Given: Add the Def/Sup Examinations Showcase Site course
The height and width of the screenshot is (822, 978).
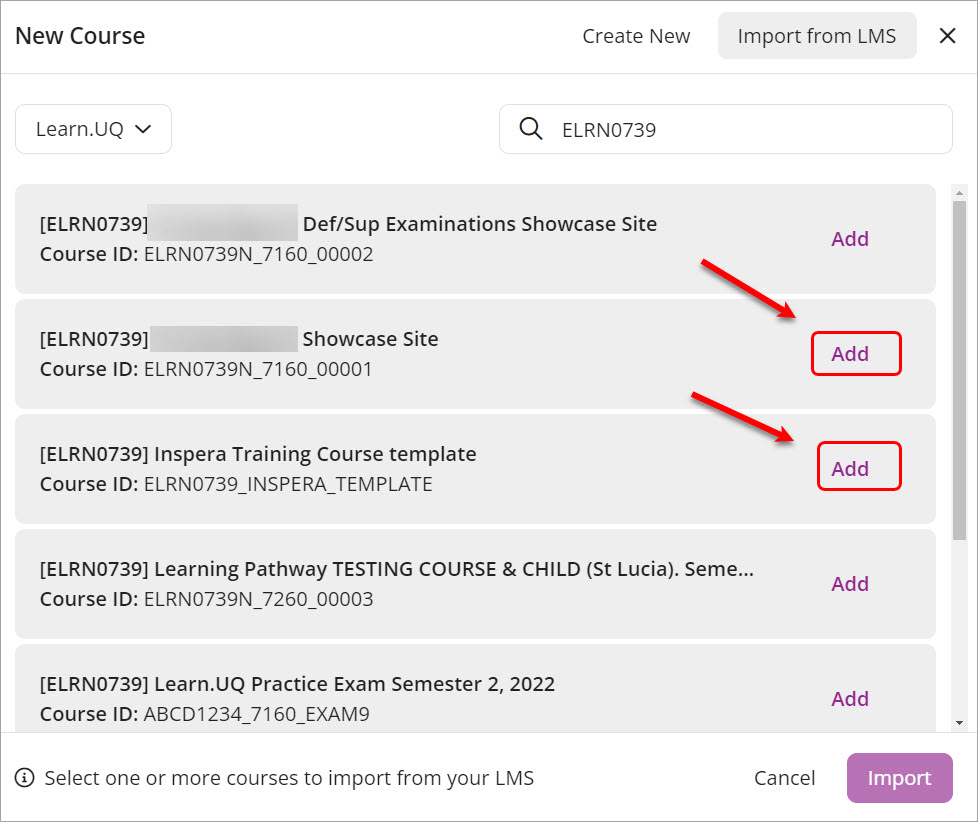Looking at the screenshot, I should tap(849, 239).
